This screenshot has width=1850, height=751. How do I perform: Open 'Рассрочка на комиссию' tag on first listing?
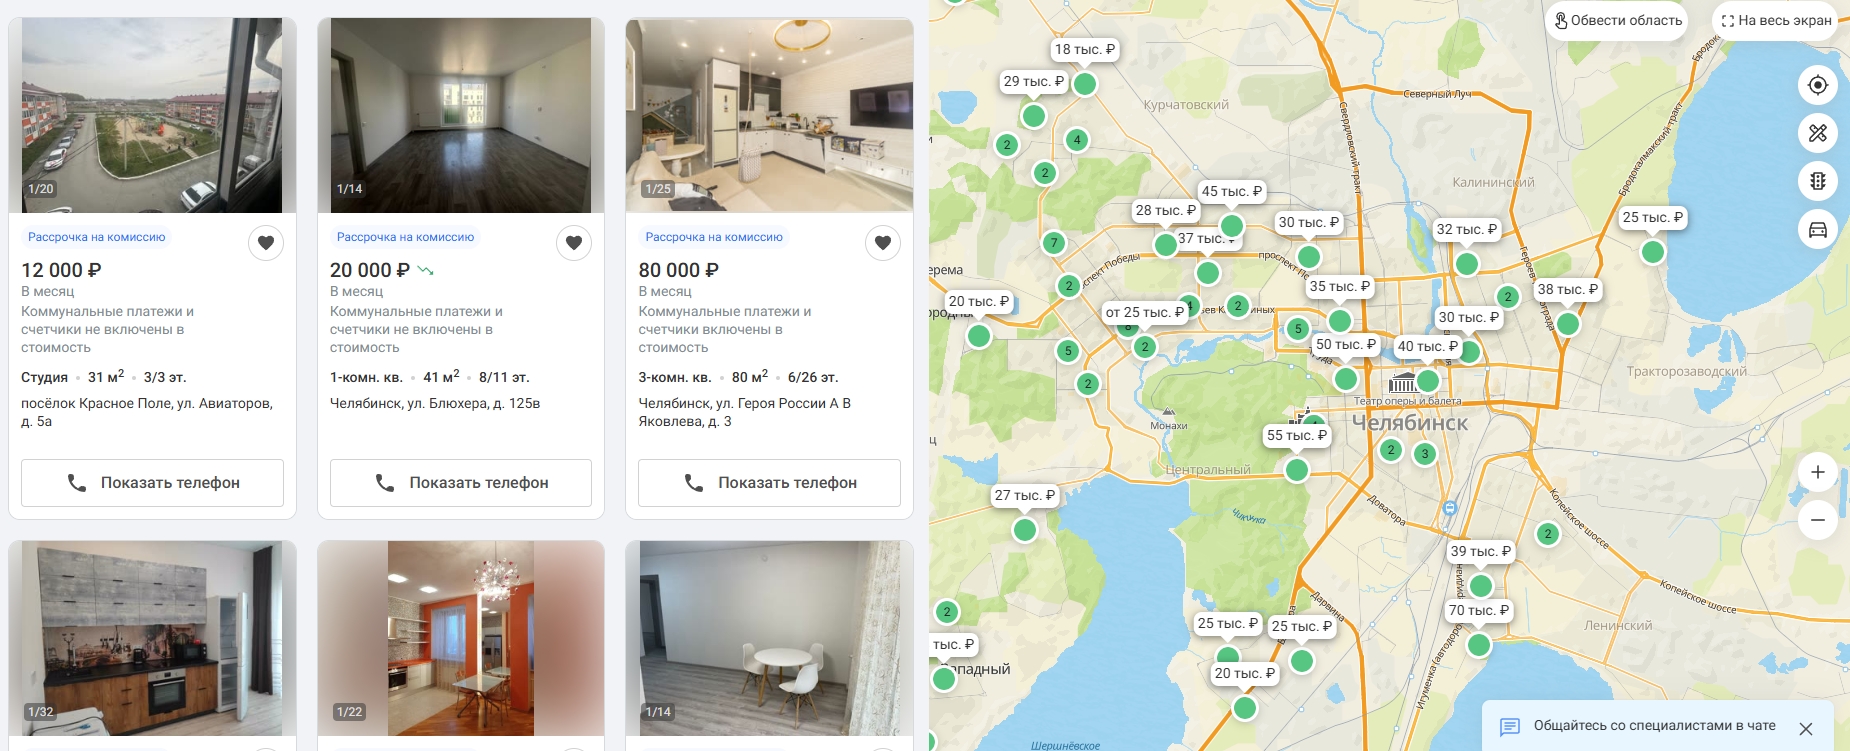click(97, 237)
